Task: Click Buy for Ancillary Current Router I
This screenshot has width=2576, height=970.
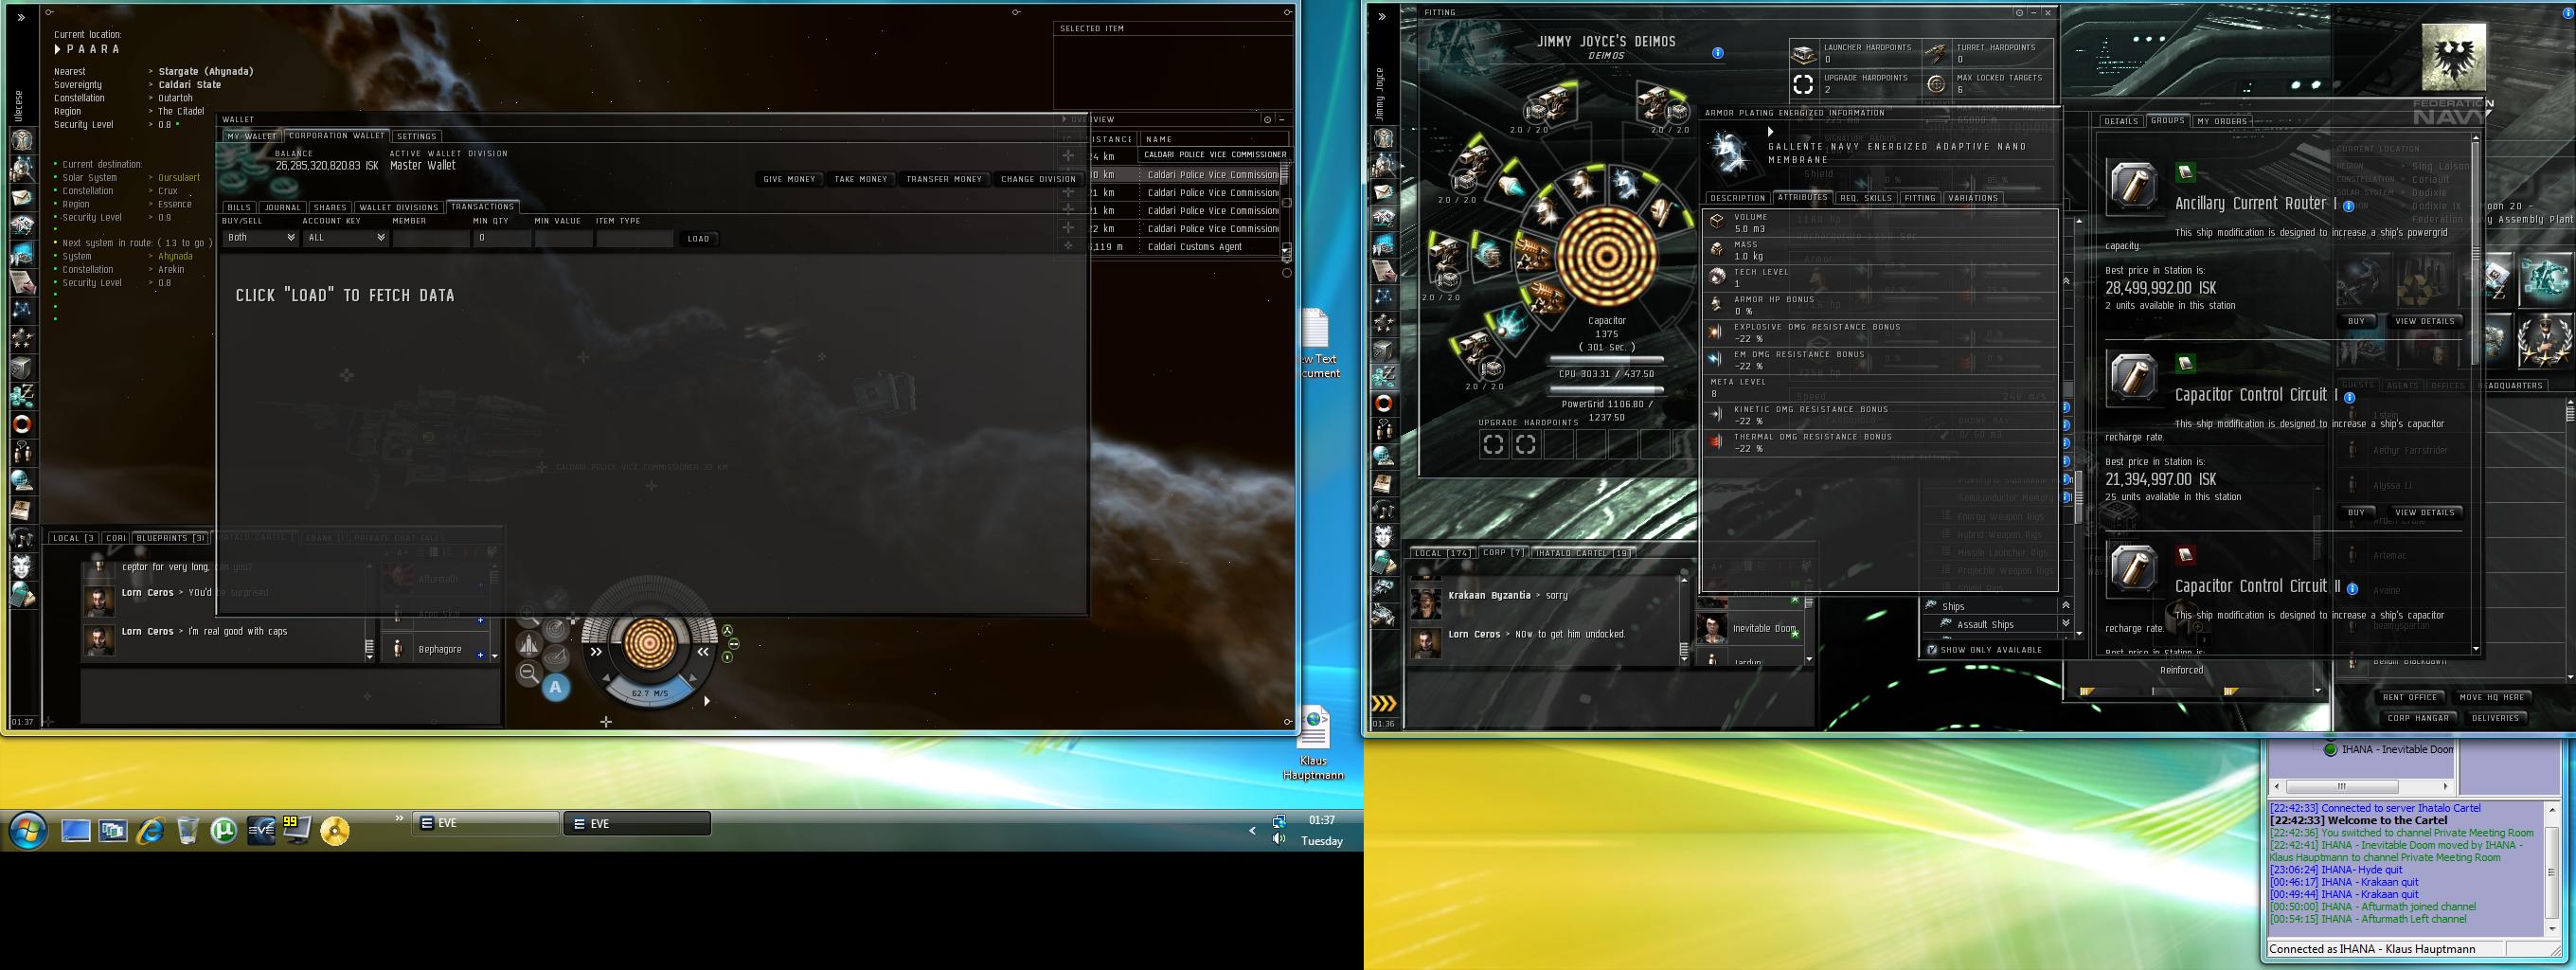Action: tap(2356, 321)
